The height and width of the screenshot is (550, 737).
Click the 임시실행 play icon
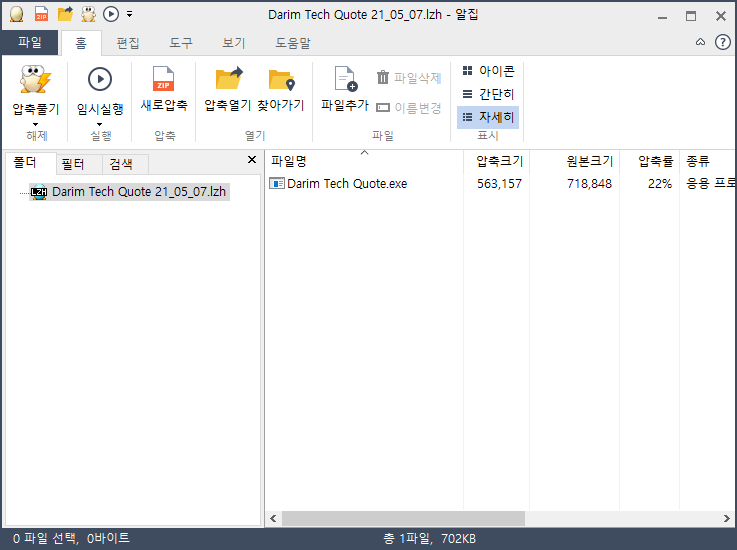click(x=100, y=79)
